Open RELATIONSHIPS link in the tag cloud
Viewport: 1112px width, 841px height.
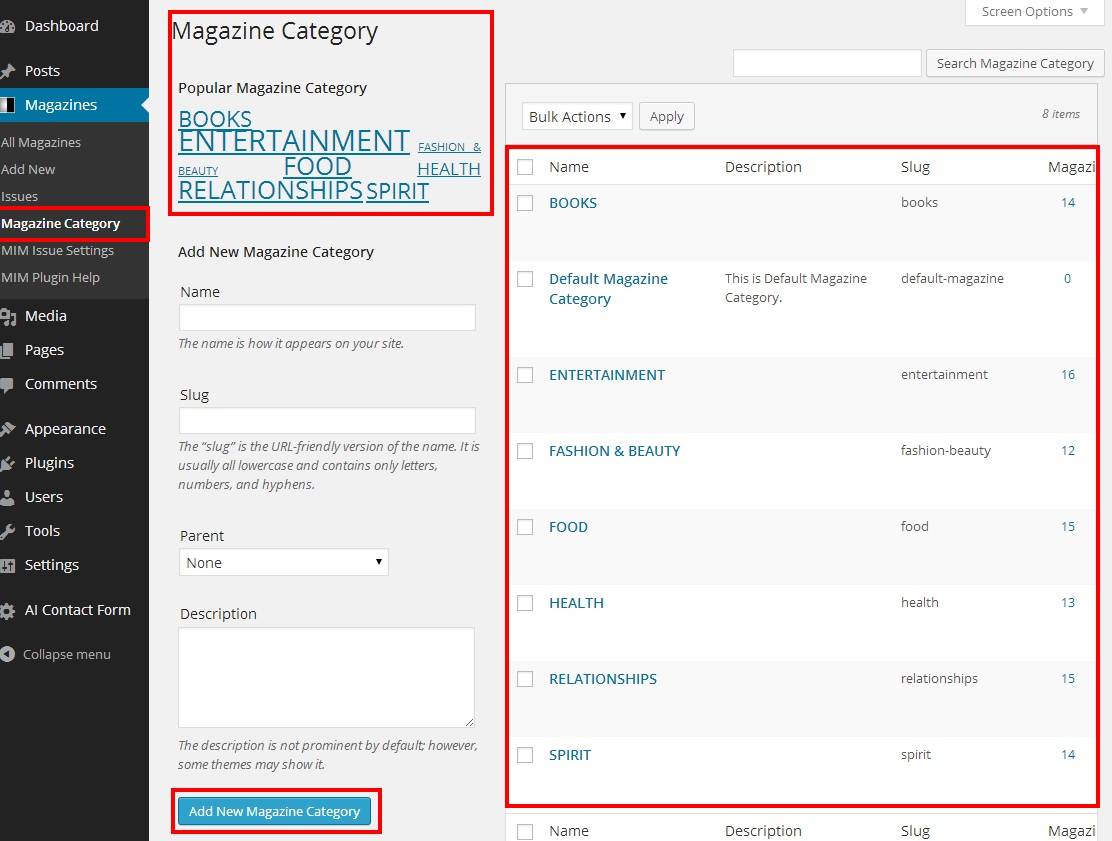[x=270, y=190]
